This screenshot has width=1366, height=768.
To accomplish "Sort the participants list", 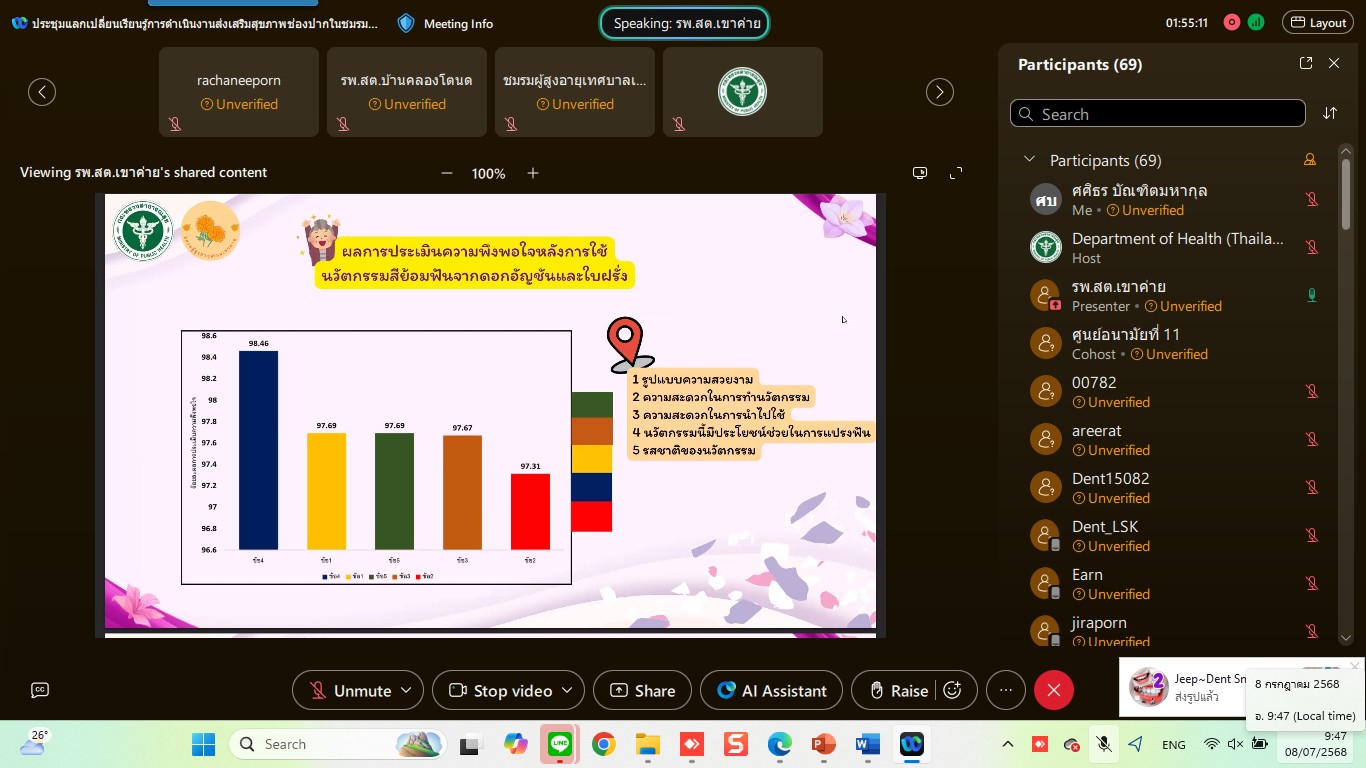I will [x=1330, y=113].
